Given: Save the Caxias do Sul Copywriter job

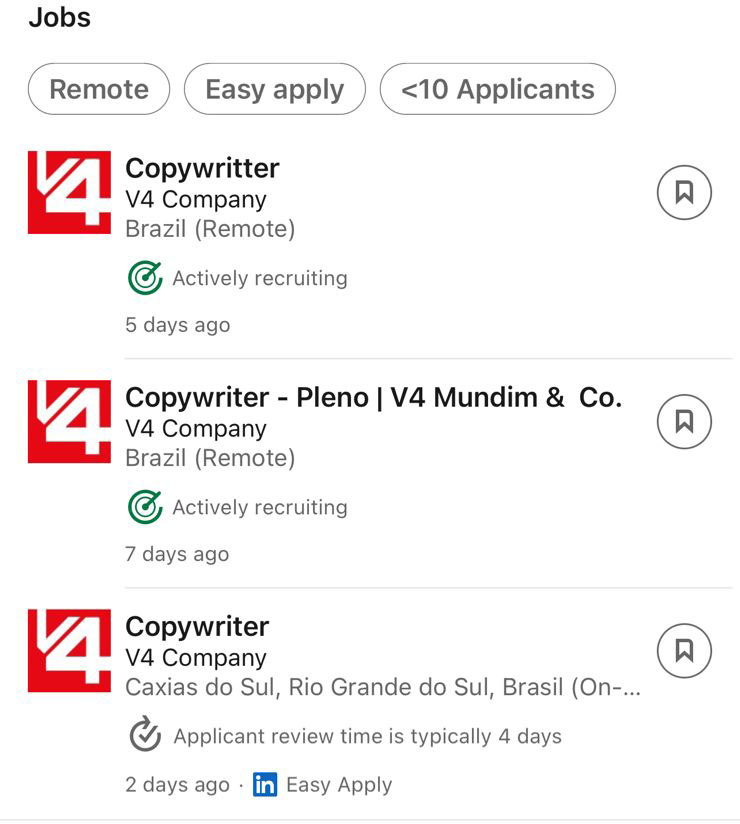Looking at the screenshot, I should coord(684,651).
